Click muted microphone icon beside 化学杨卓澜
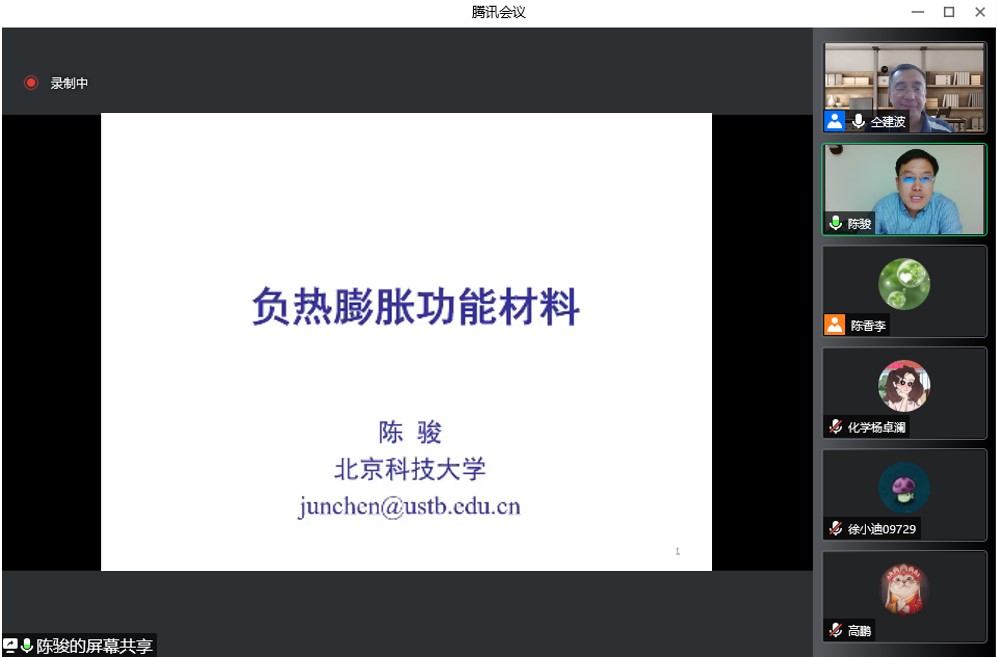 click(x=835, y=427)
